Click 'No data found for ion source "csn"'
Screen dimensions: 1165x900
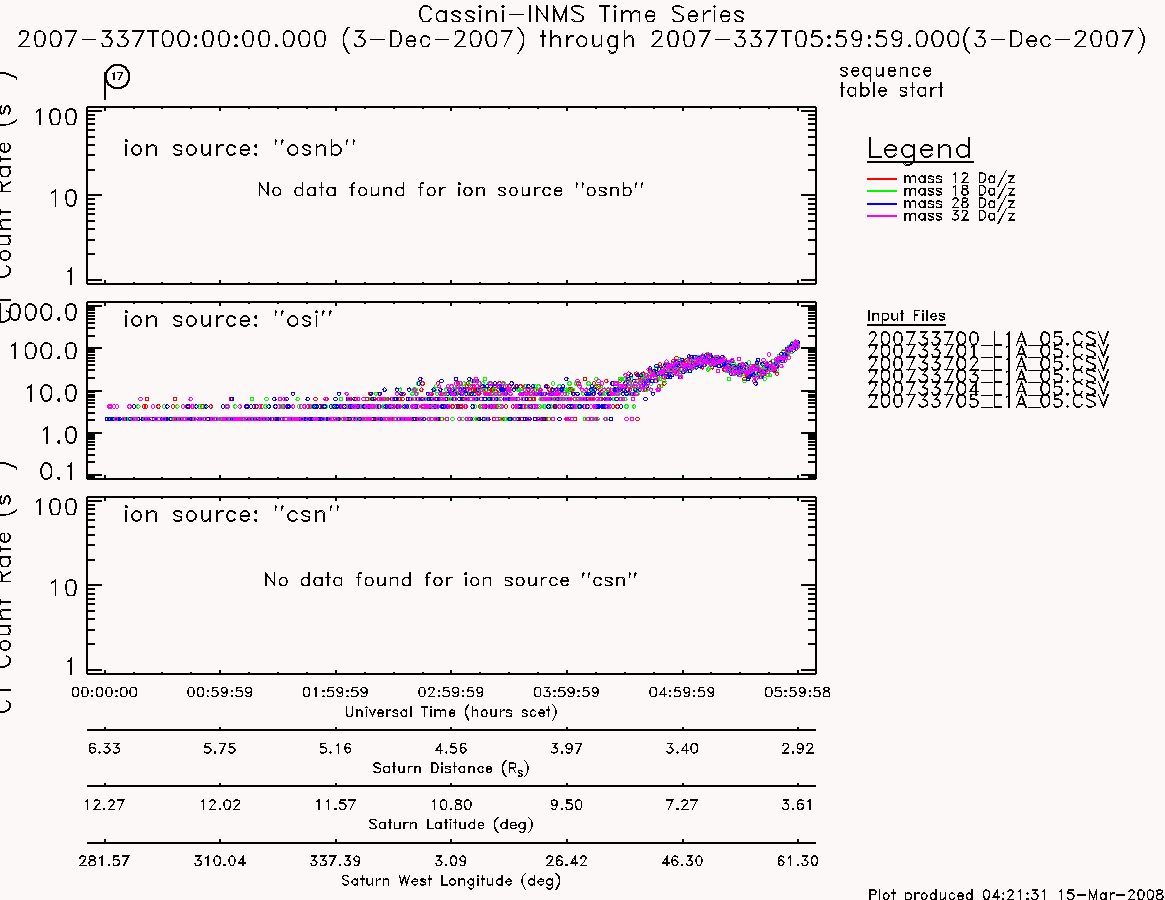click(x=450, y=580)
